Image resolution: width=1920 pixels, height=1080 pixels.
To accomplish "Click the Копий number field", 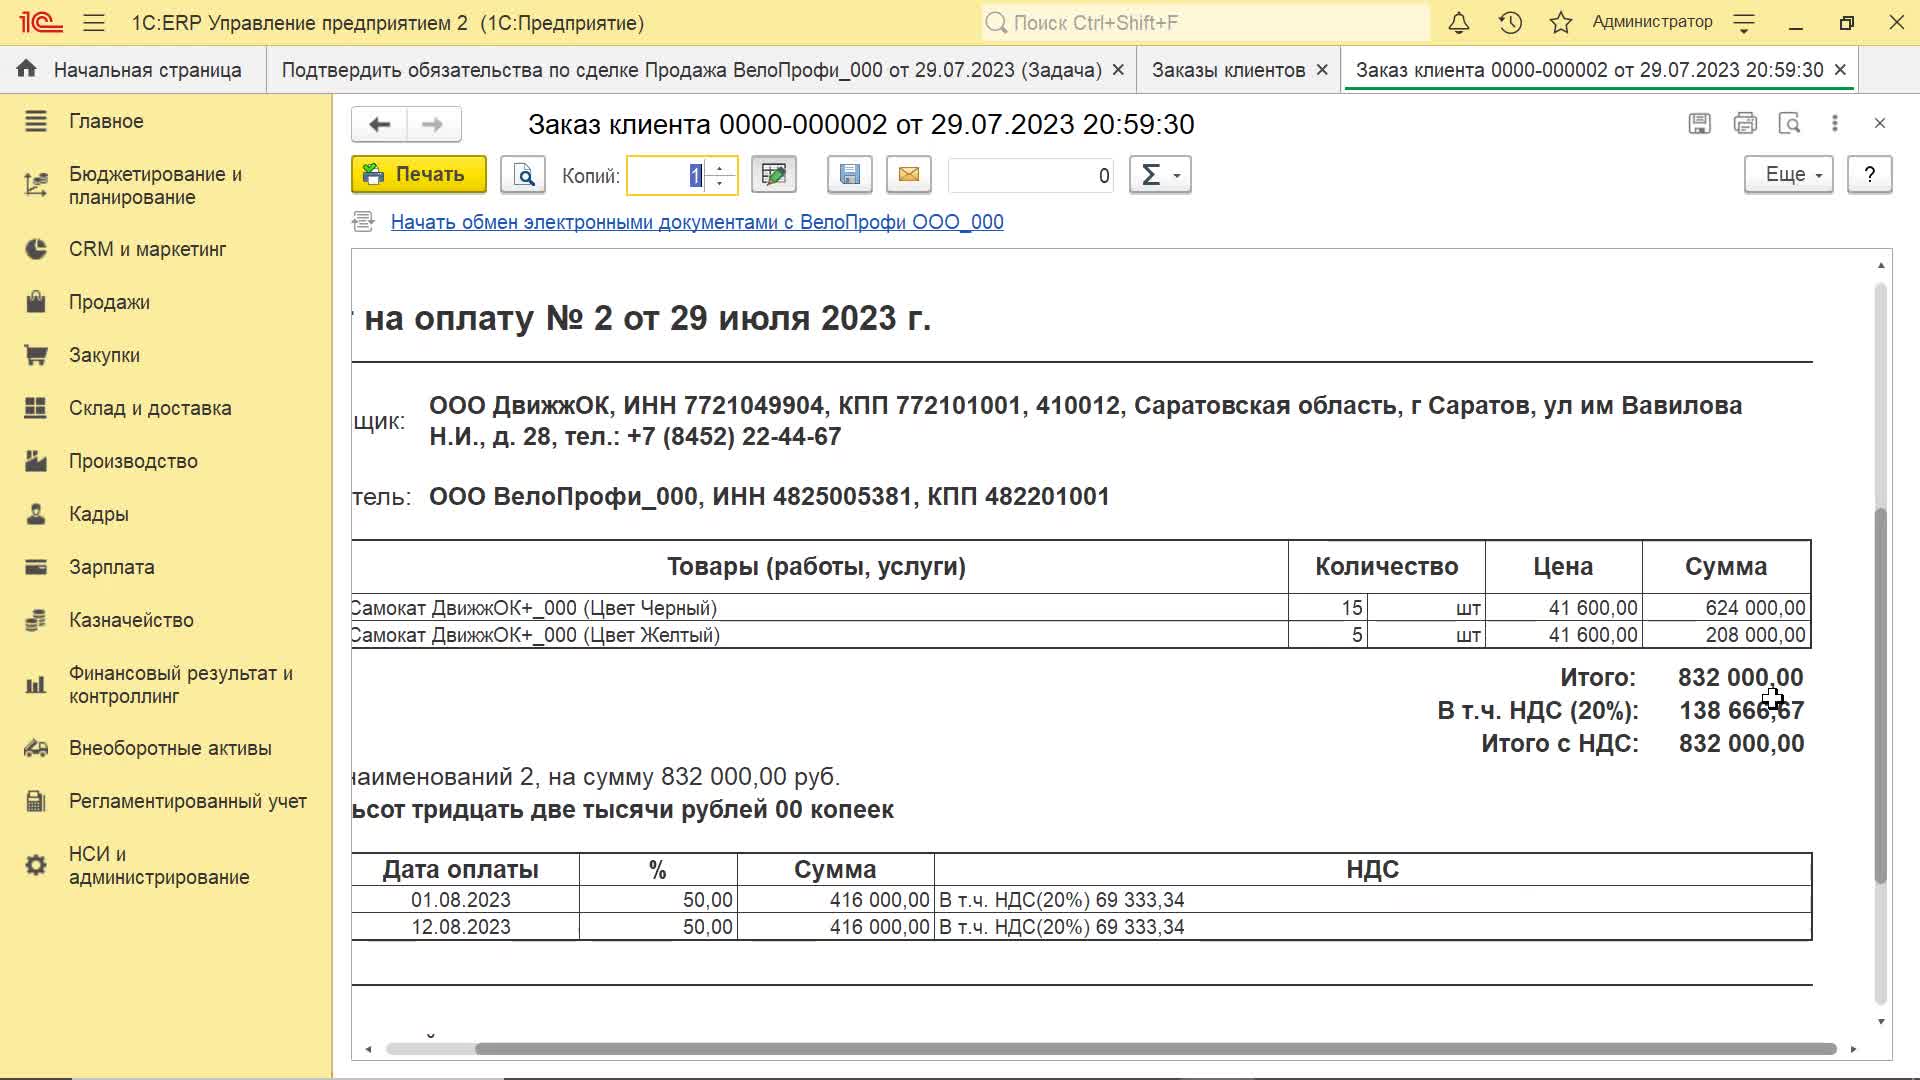I will pyautogui.click(x=667, y=176).
